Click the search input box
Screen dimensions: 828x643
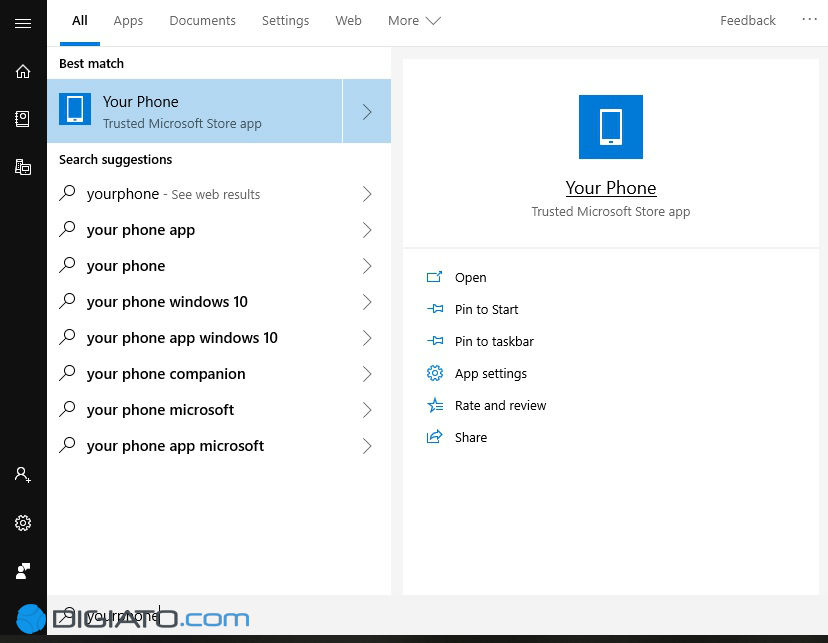[437, 616]
